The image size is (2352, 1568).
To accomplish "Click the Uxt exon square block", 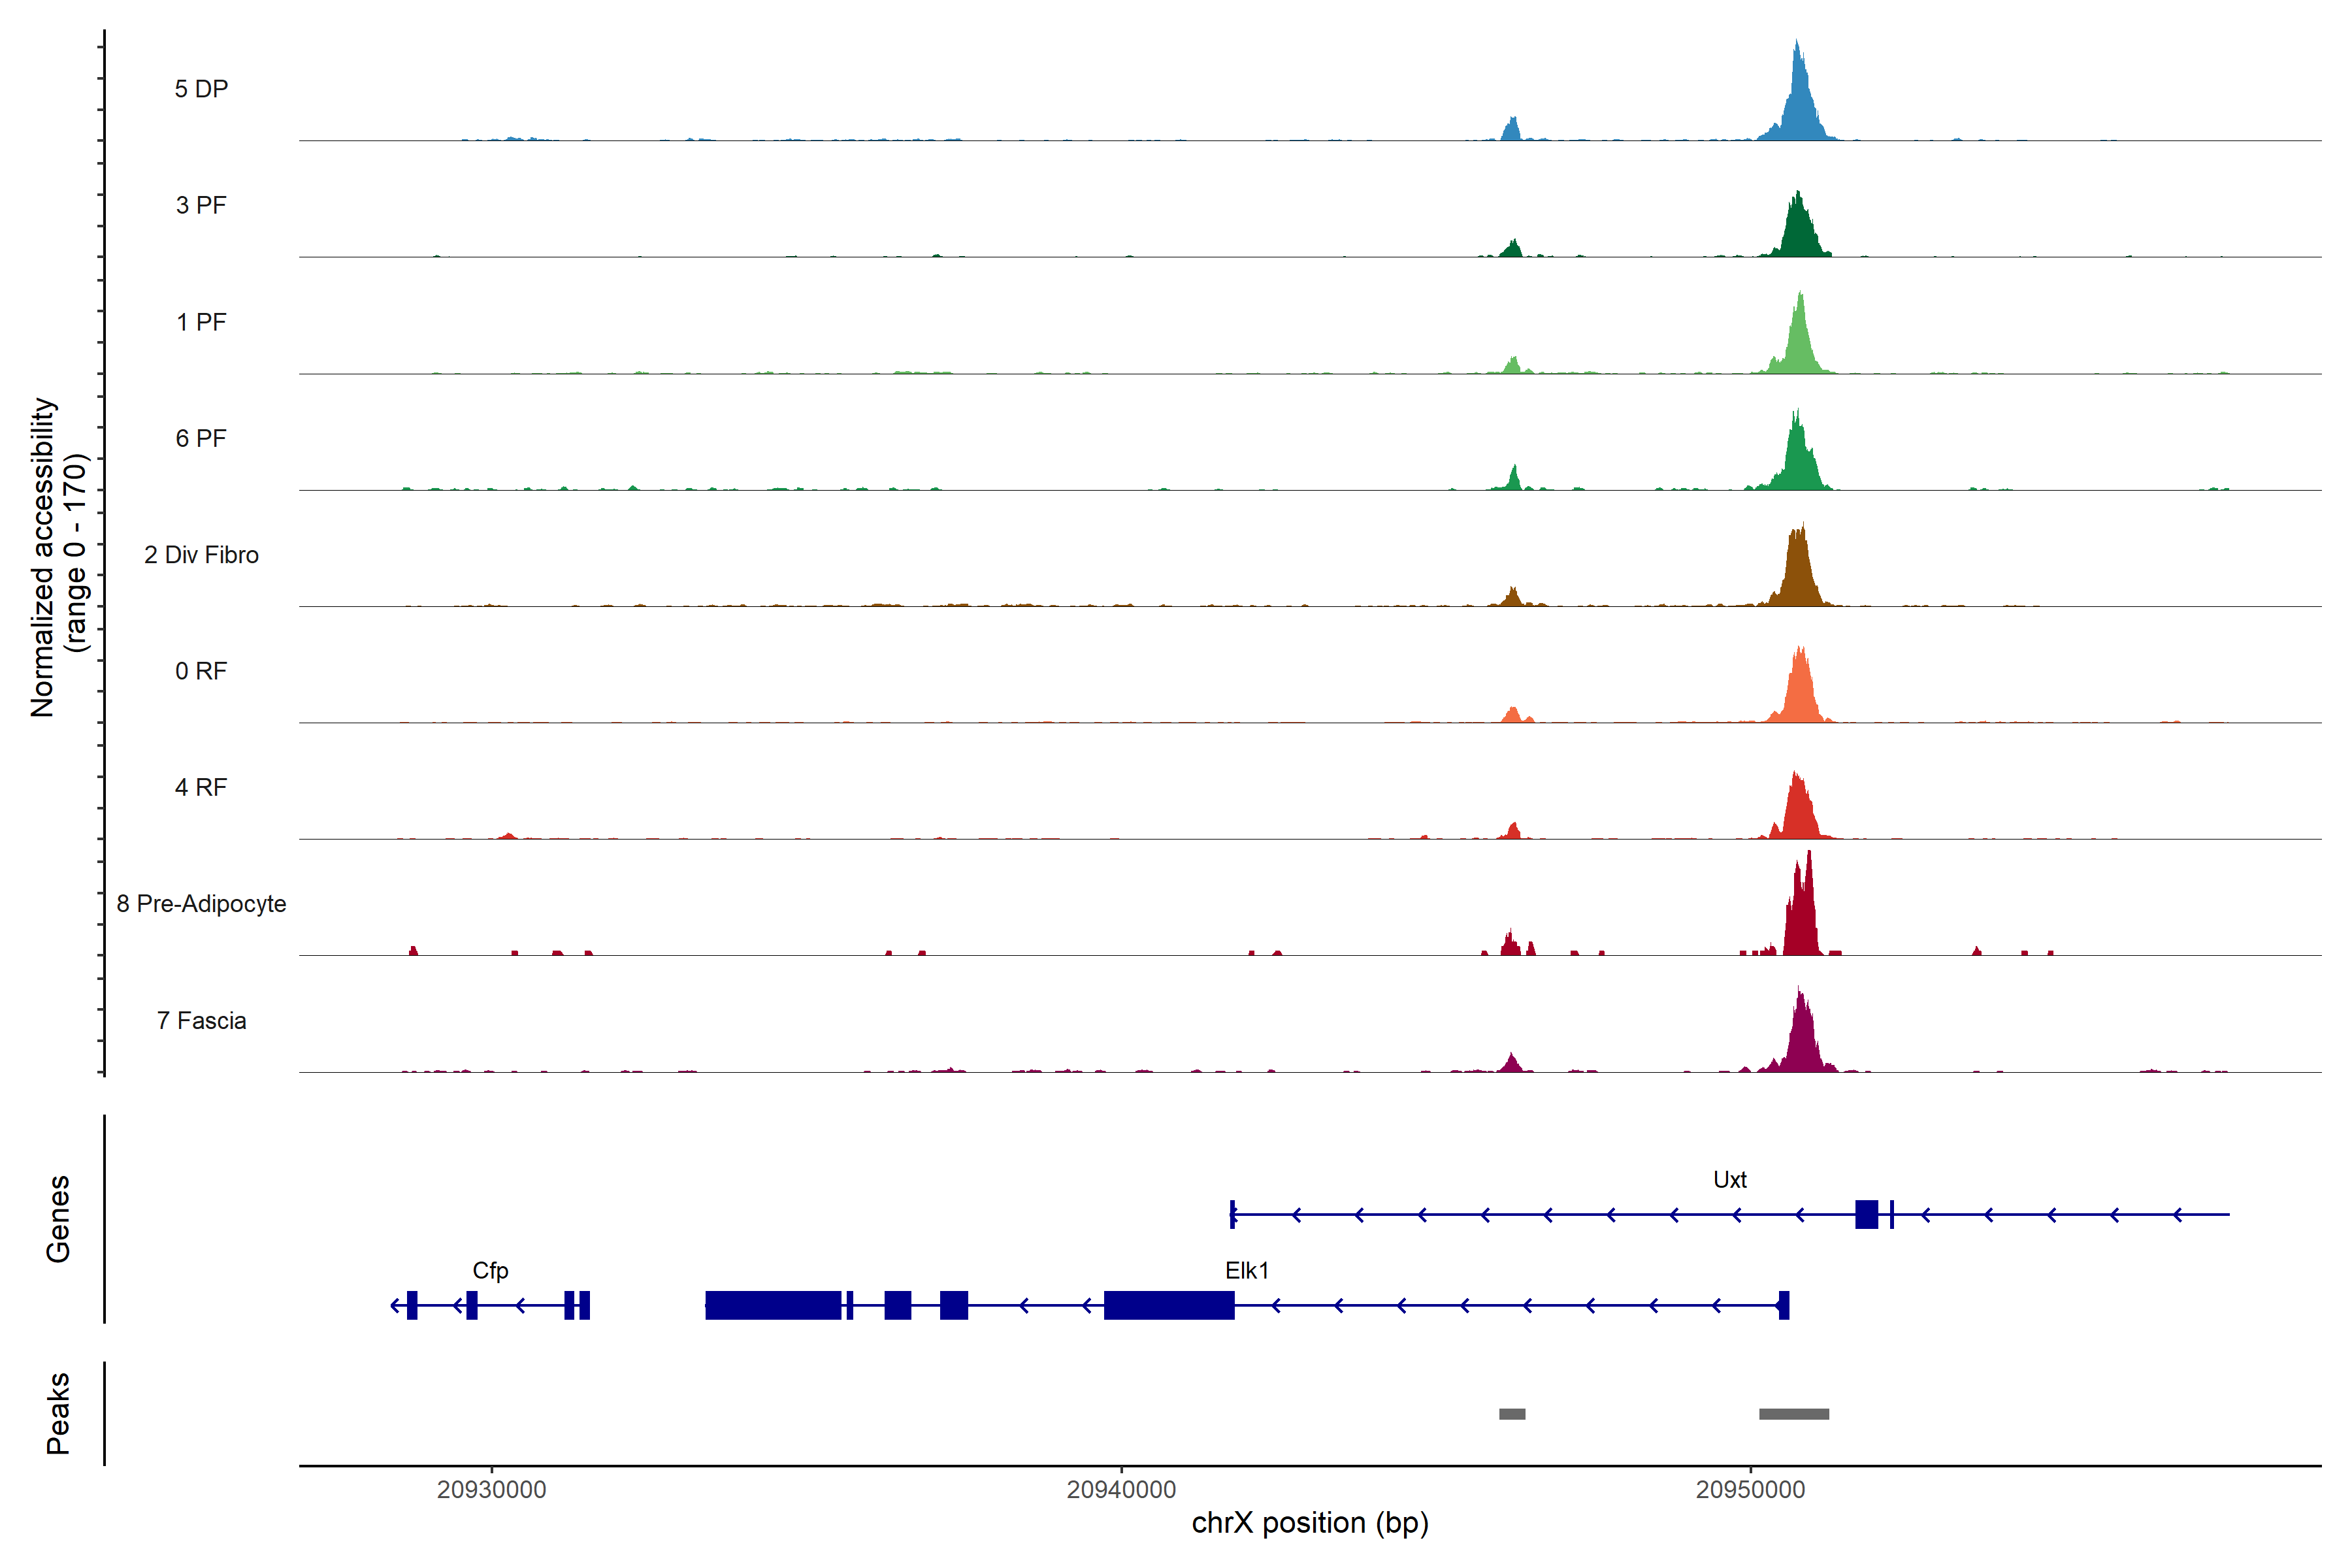I will point(1866,1214).
